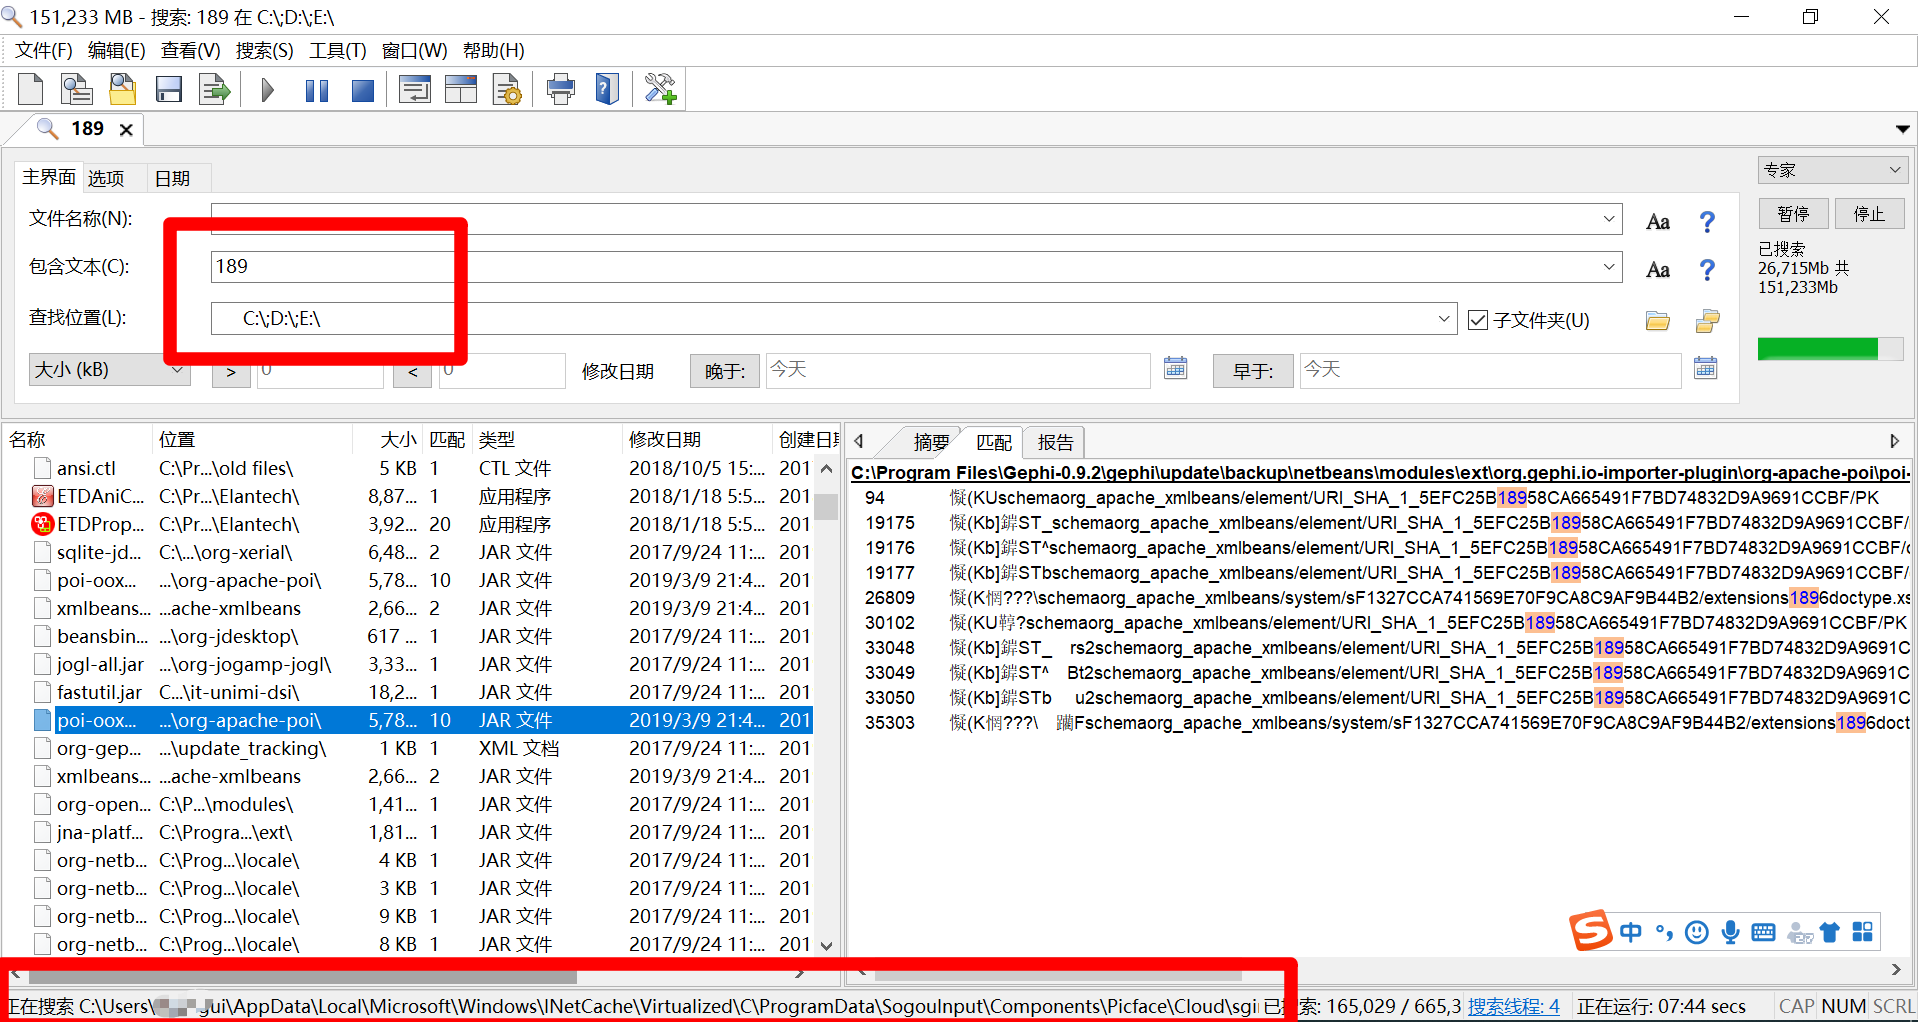
Task: Click the Aa case icon for file name
Action: (1658, 222)
